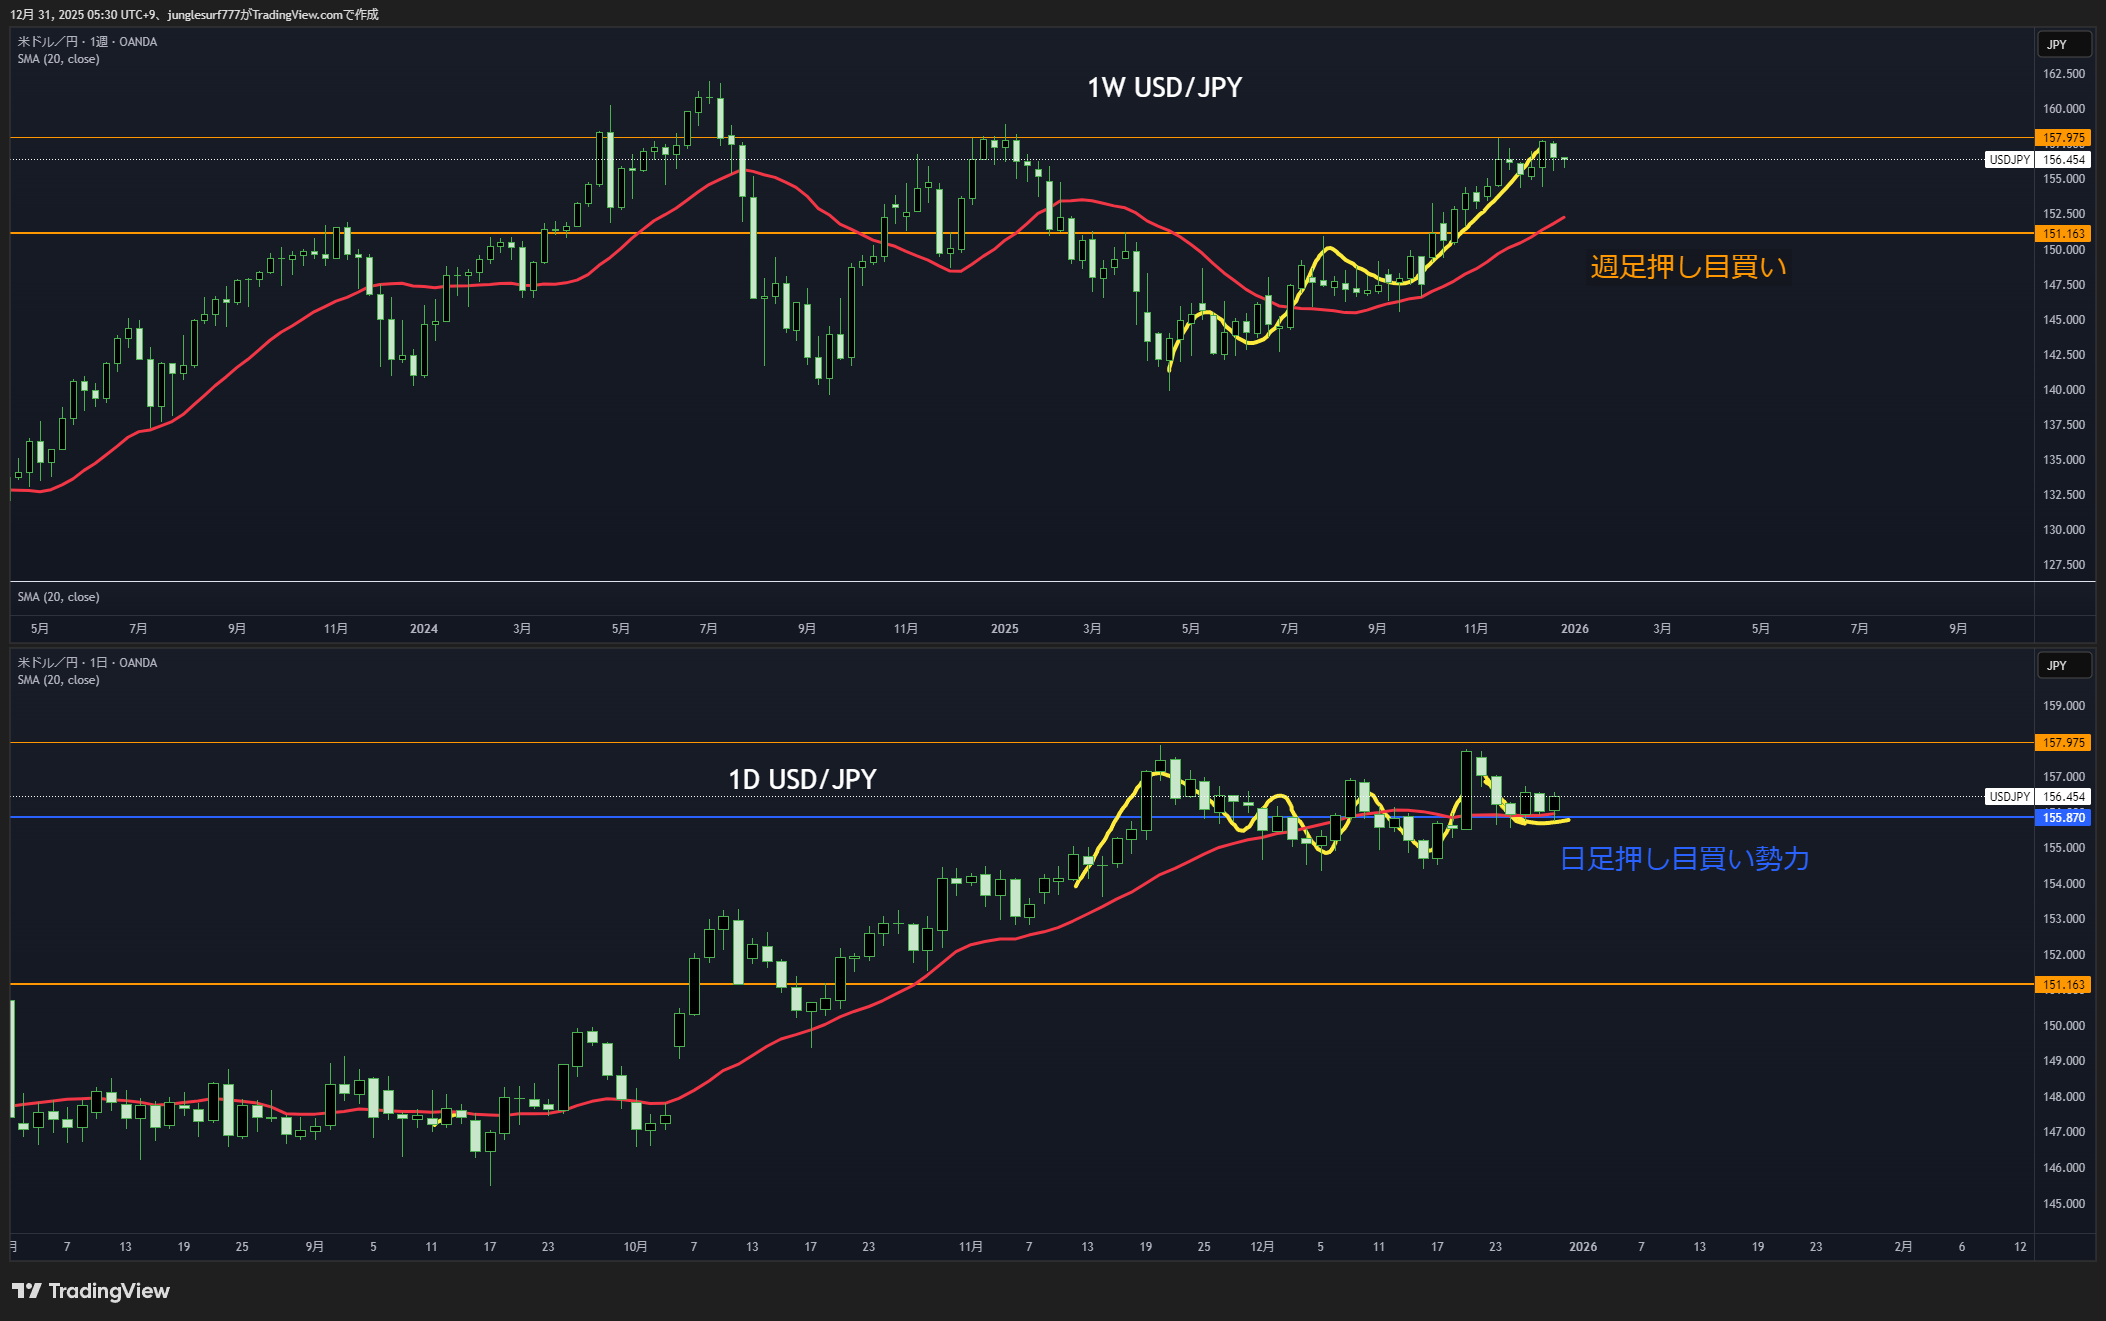
Task: Click the orange 151.163 price label on weekly chart
Action: tap(2062, 234)
